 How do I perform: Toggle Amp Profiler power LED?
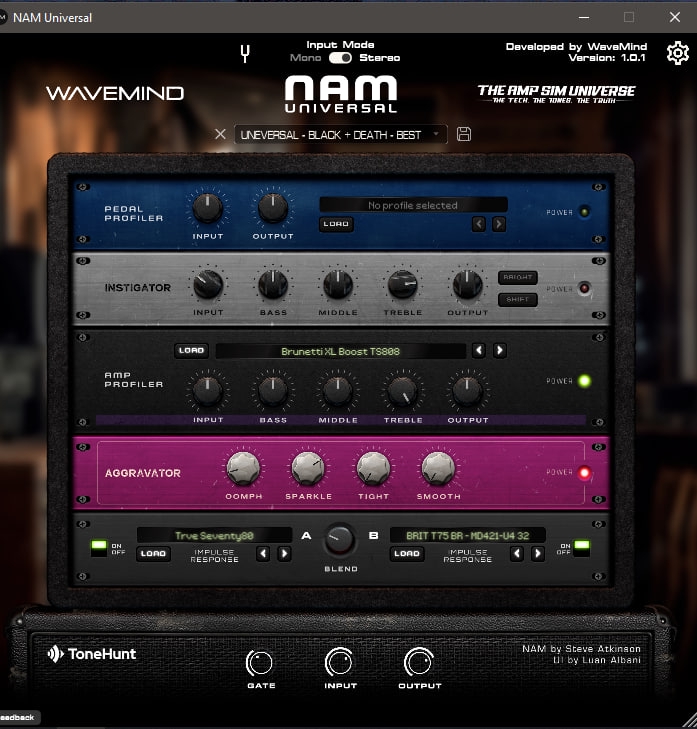coord(584,381)
